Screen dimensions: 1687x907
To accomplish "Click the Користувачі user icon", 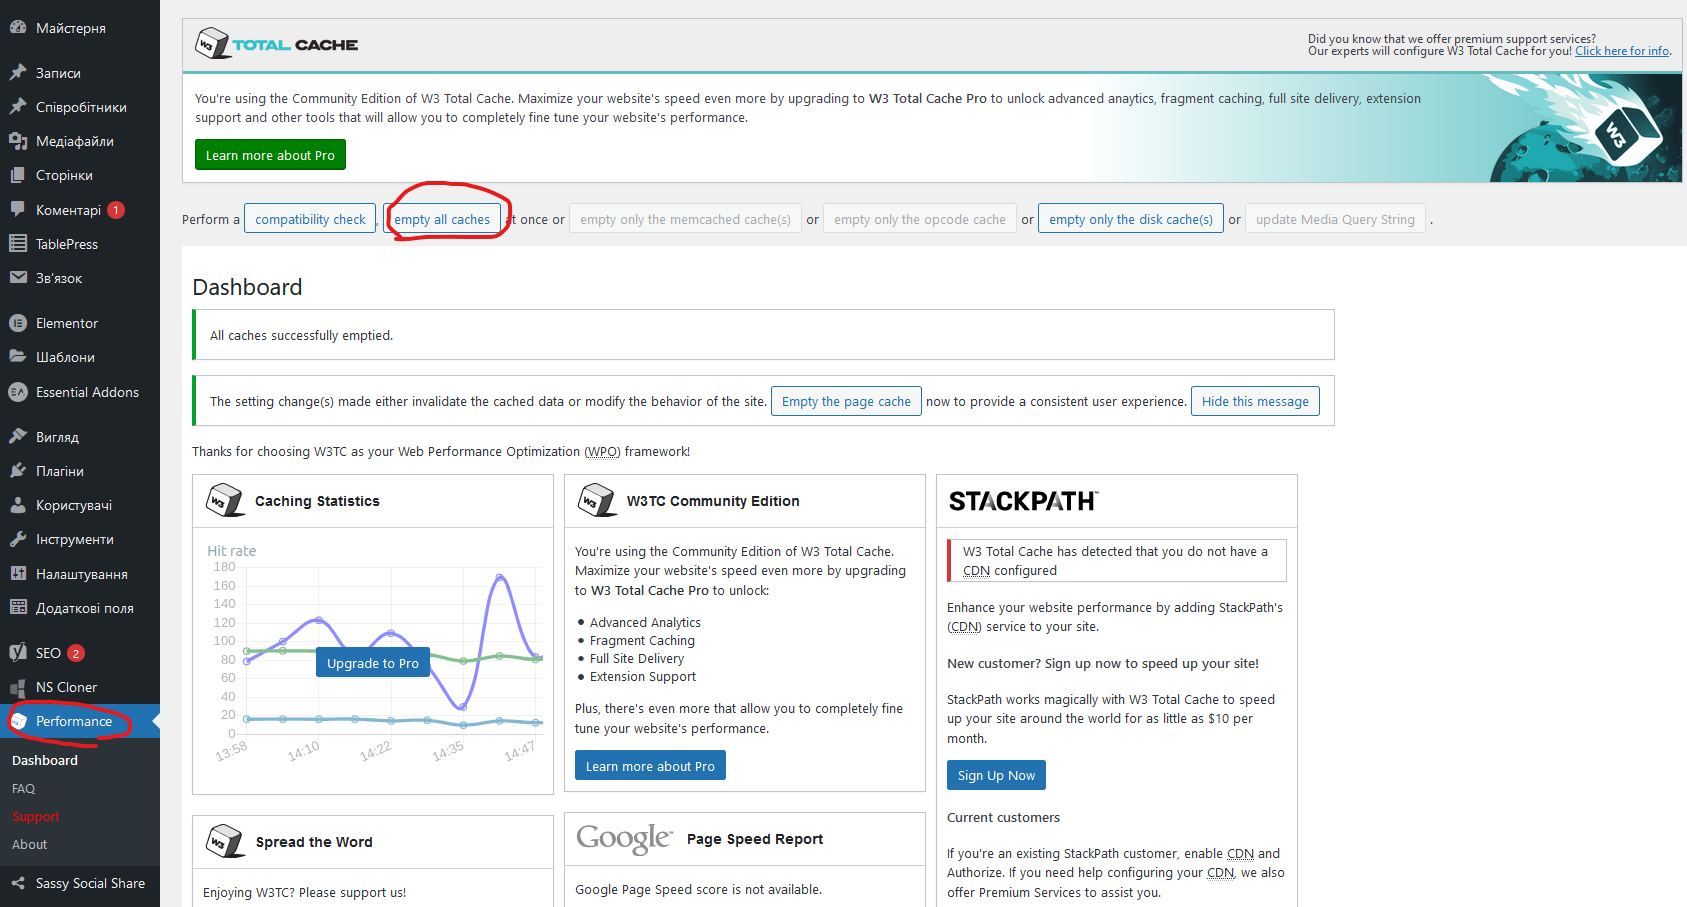I will pos(18,505).
